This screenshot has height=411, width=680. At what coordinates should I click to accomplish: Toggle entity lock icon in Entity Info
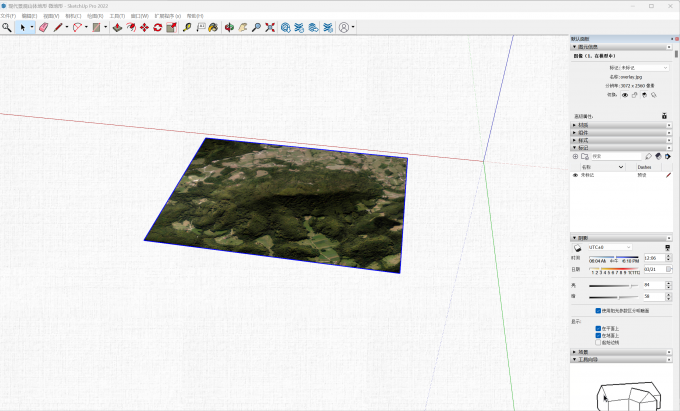click(634, 95)
